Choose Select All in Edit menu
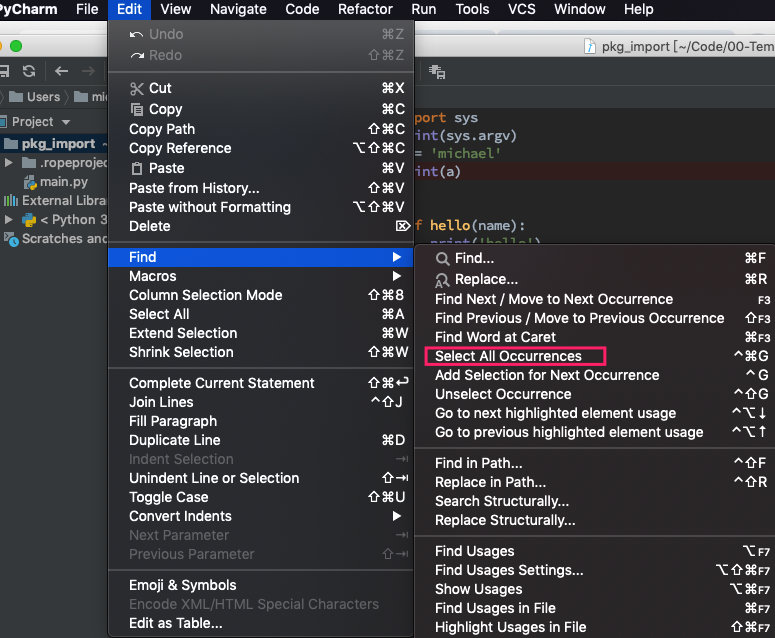Viewport: 775px width, 638px height. [261, 314]
